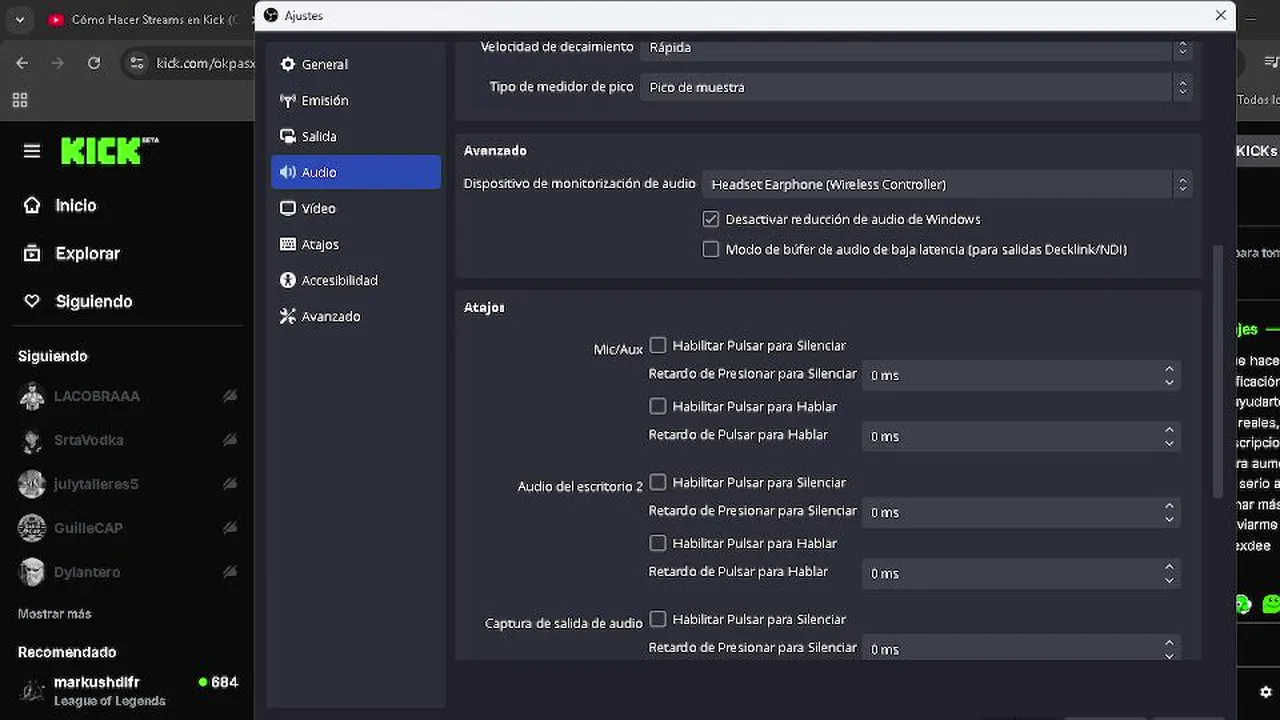Open the Explorar page on Kick
The image size is (1280, 720).
click(x=87, y=253)
